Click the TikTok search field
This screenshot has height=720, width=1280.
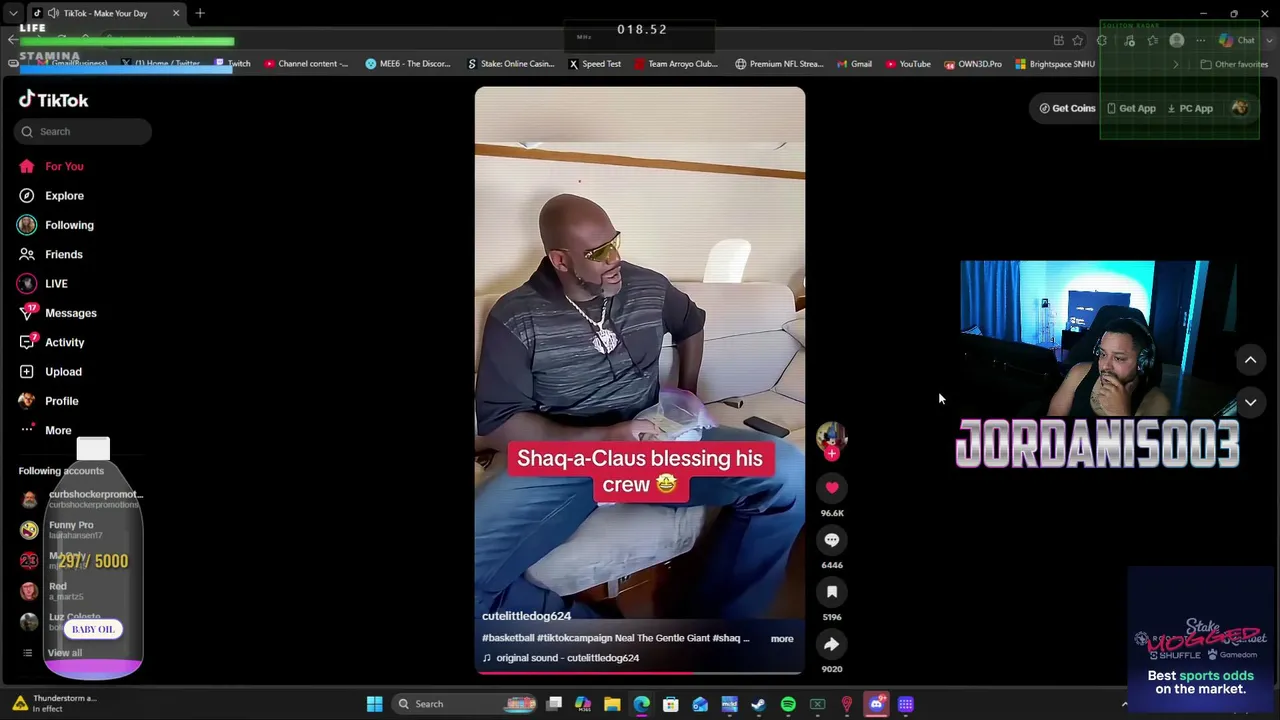[83, 131]
